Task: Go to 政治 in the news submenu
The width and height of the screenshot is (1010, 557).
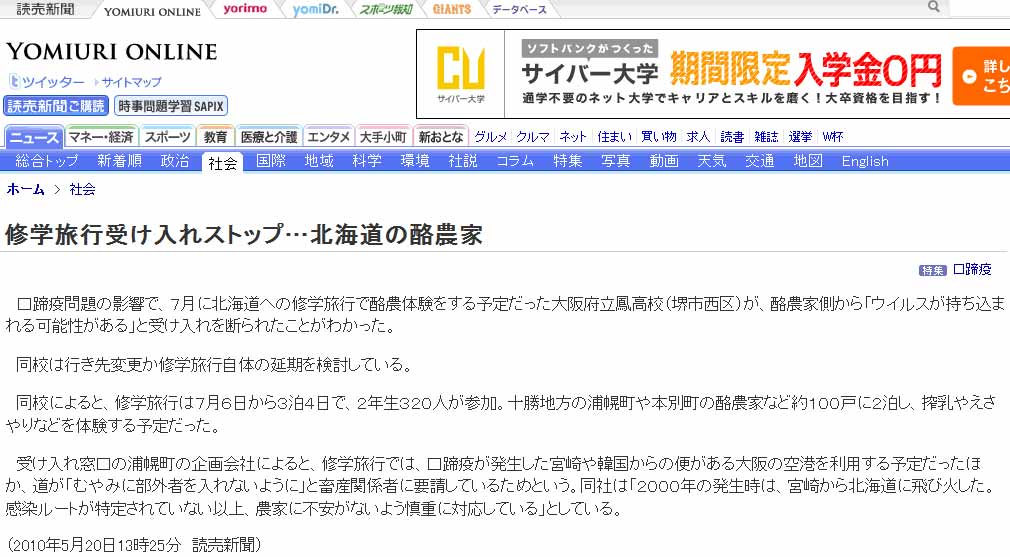Action: 175,161
